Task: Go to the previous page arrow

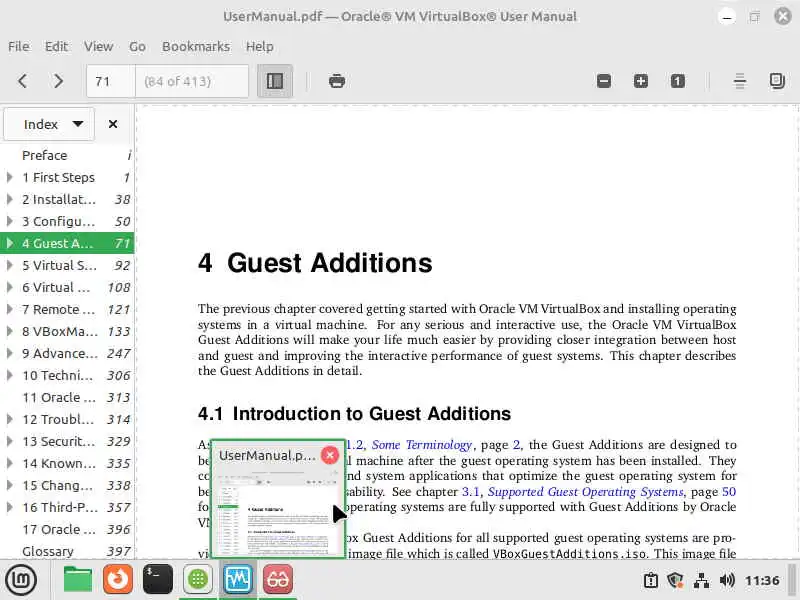Action: click(22, 81)
